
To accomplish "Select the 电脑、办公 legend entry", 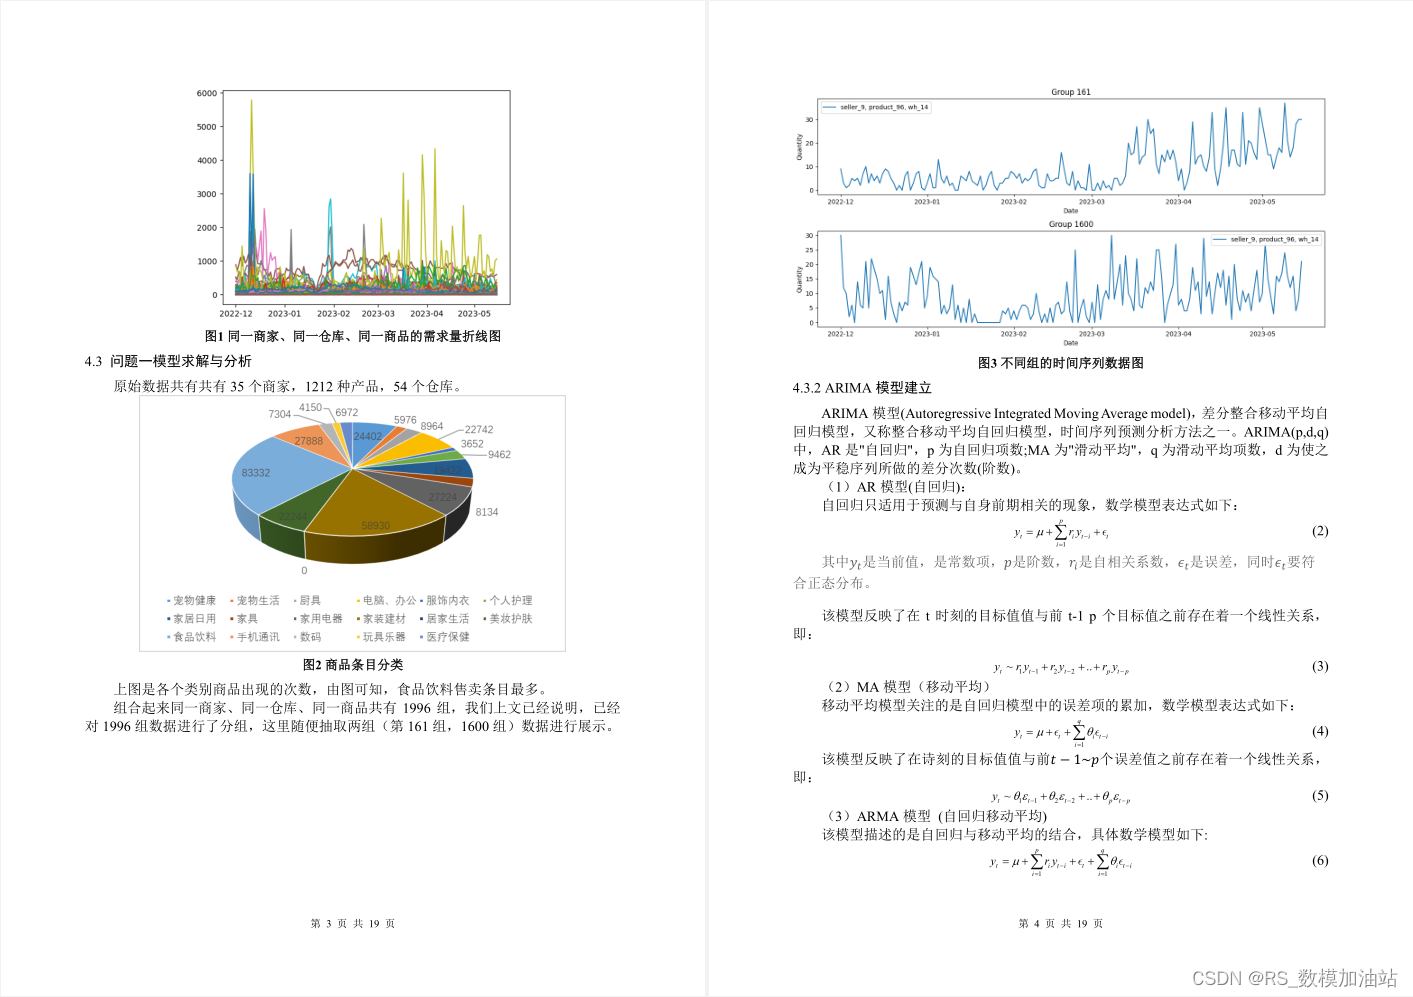I will pos(386,601).
